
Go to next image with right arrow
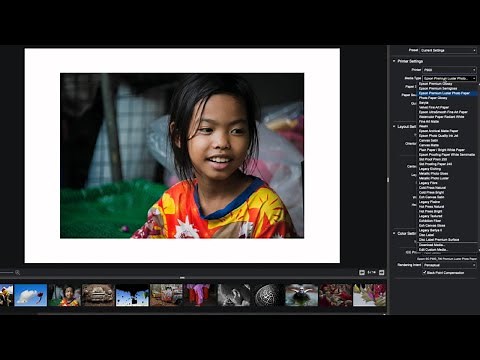click(382, 273)
